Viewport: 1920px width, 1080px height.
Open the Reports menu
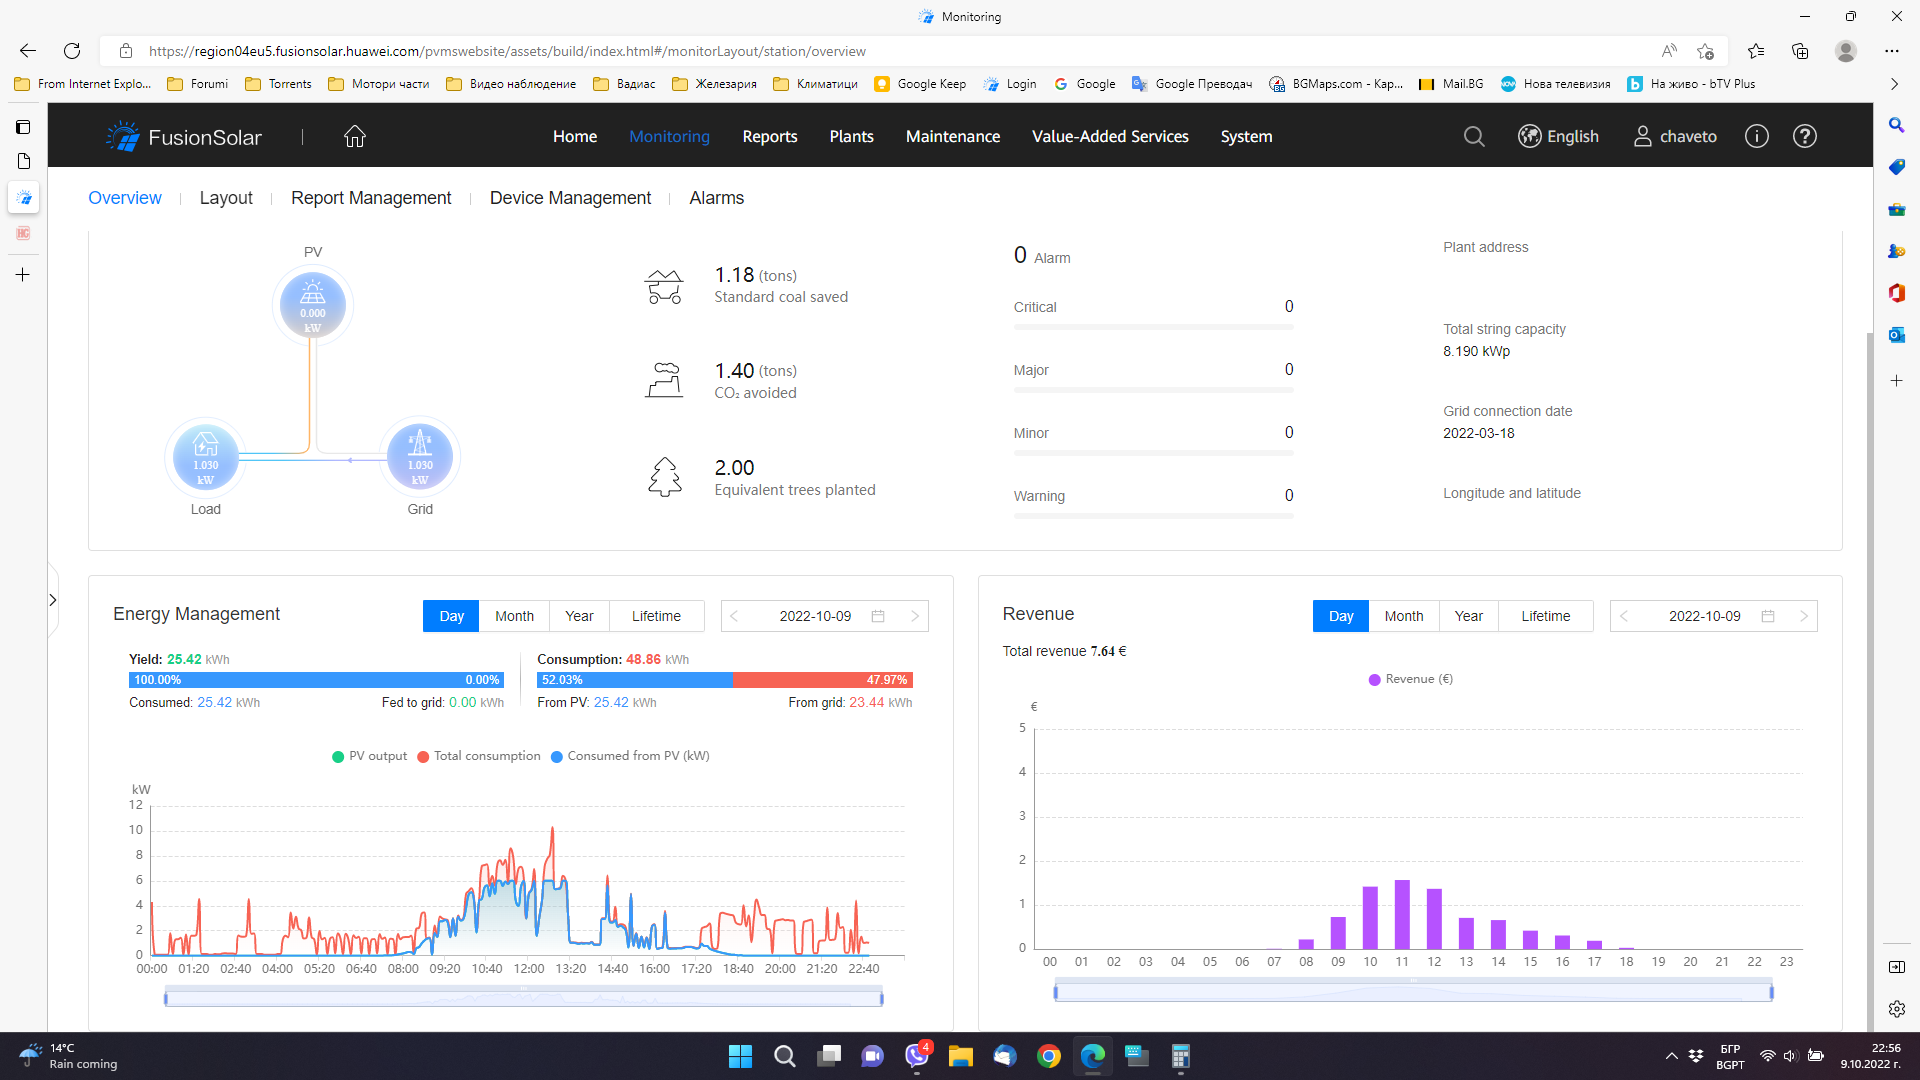pos(769,136)
